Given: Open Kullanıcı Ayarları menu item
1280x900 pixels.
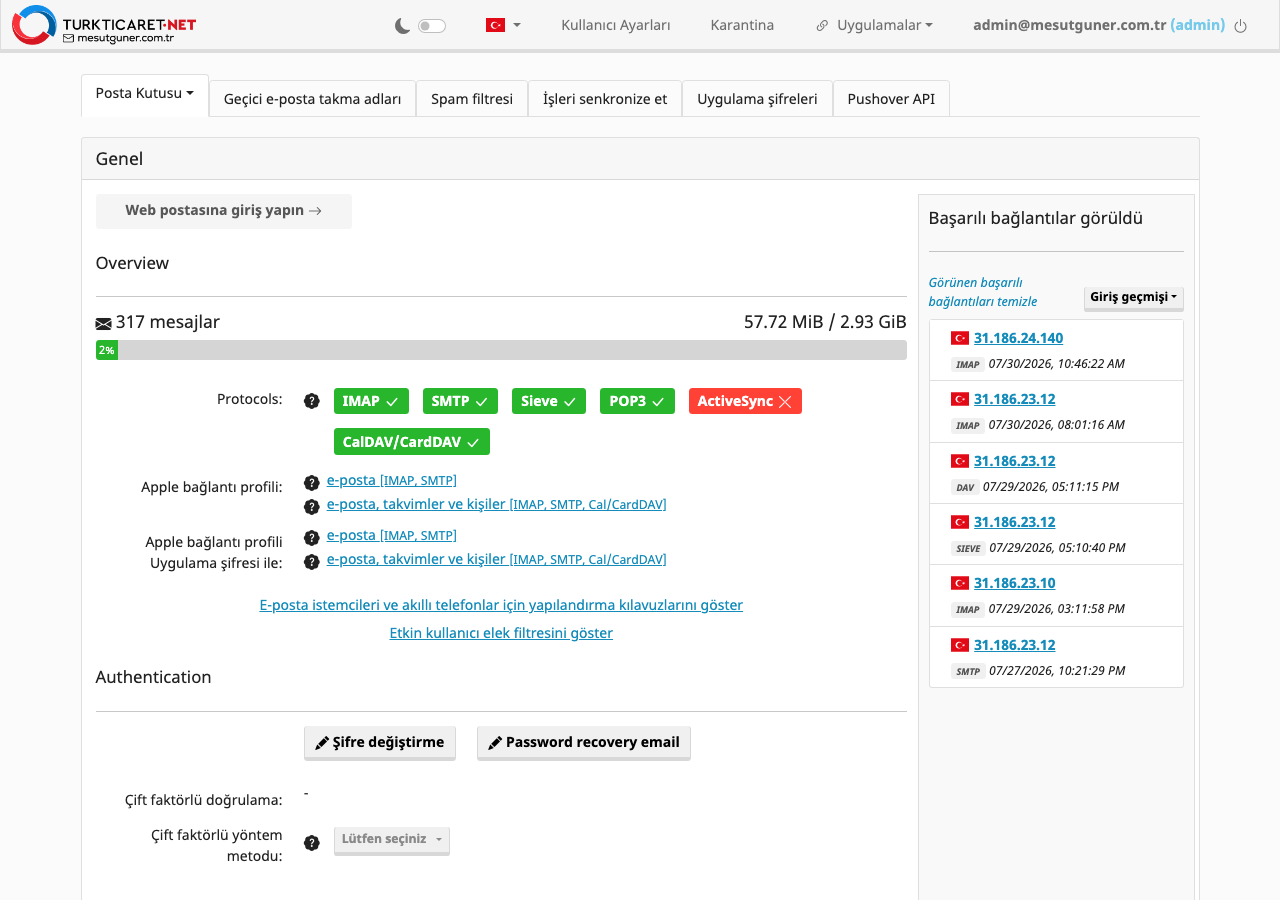Looking at the screenshot, I should click(x=616, y=25).
